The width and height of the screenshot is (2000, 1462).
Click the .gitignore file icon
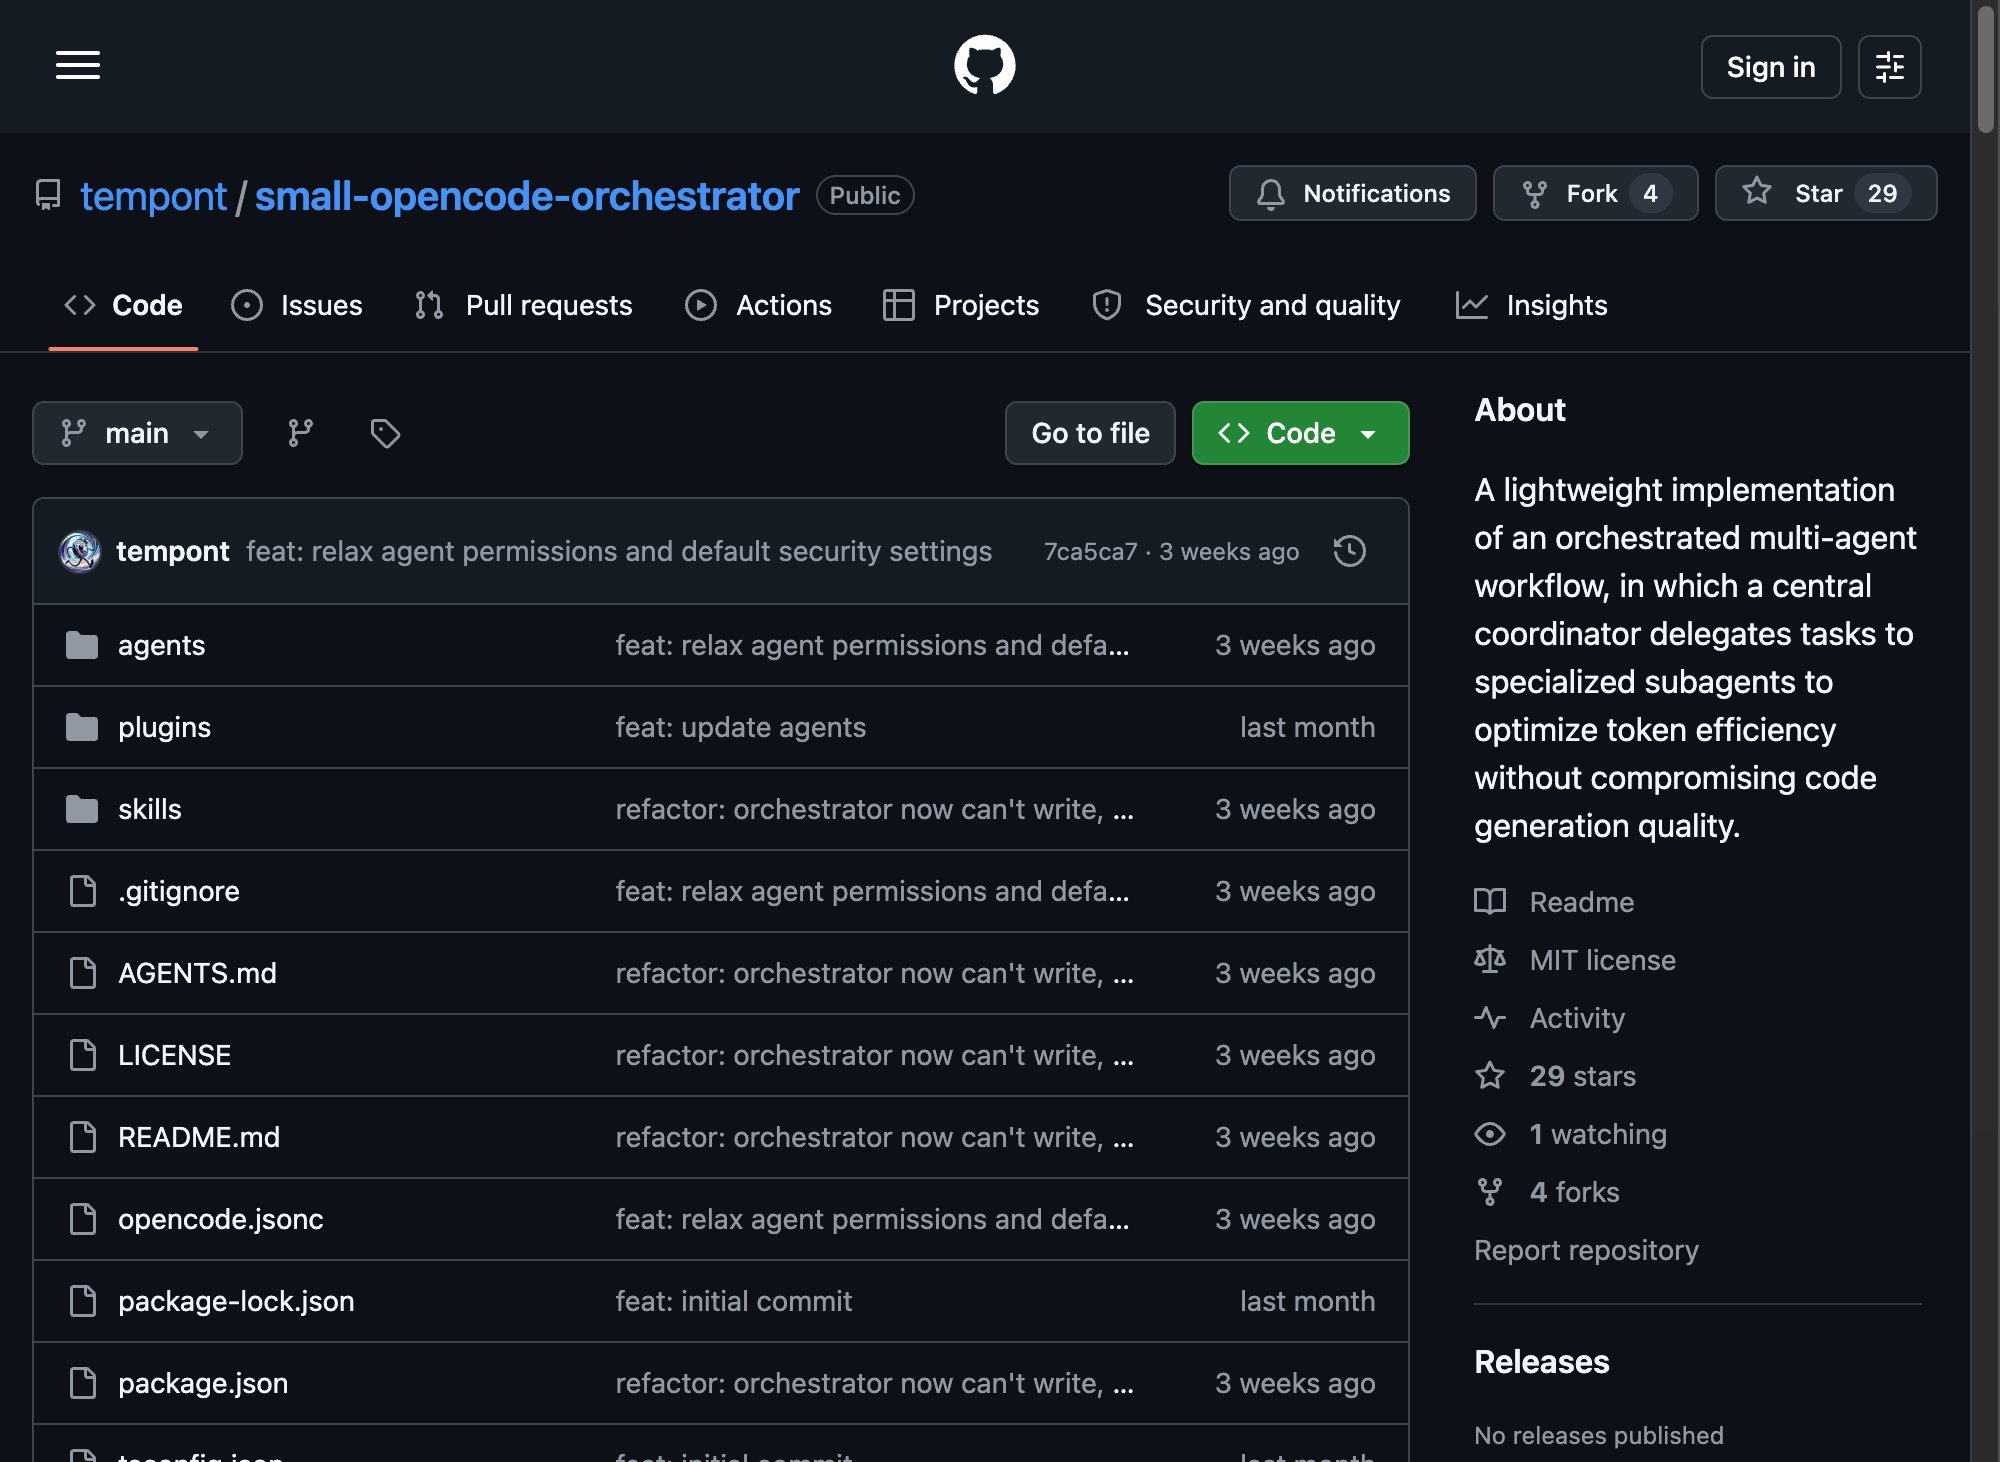(x=83, y=891)
